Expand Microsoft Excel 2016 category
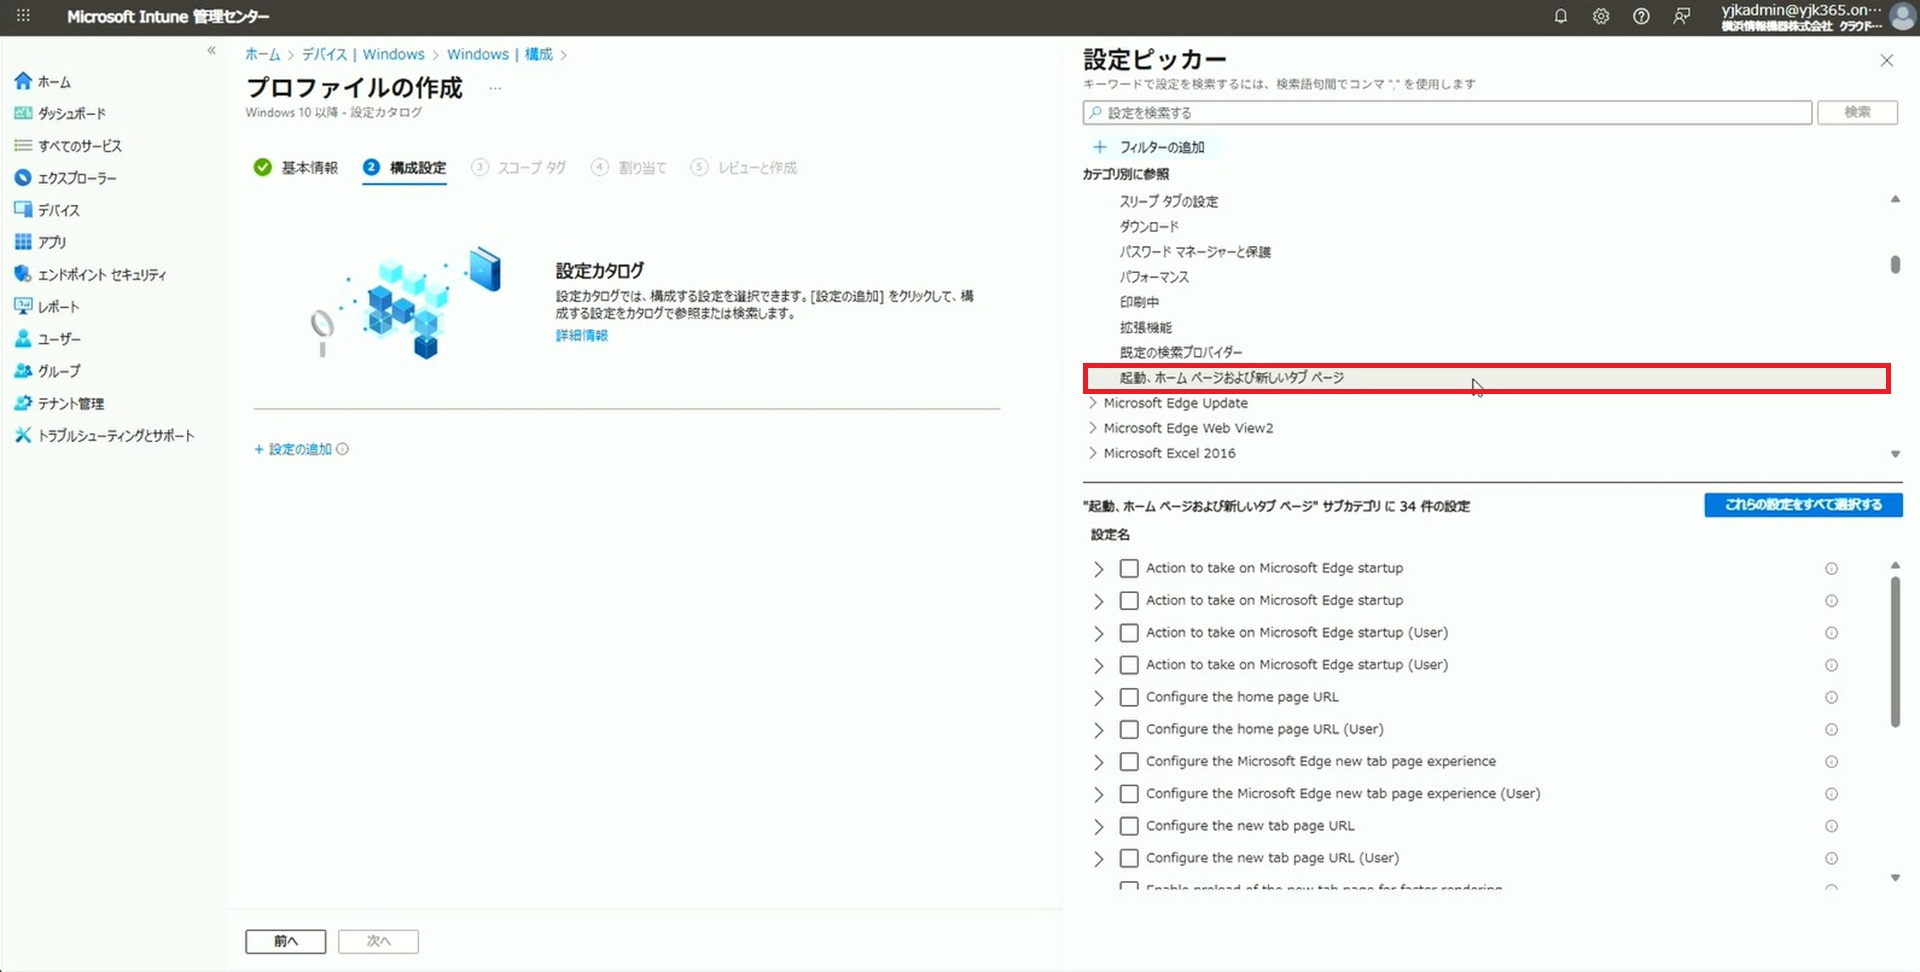The height and width of the screenshot is (972, 1920). (x=1093, y=453)
